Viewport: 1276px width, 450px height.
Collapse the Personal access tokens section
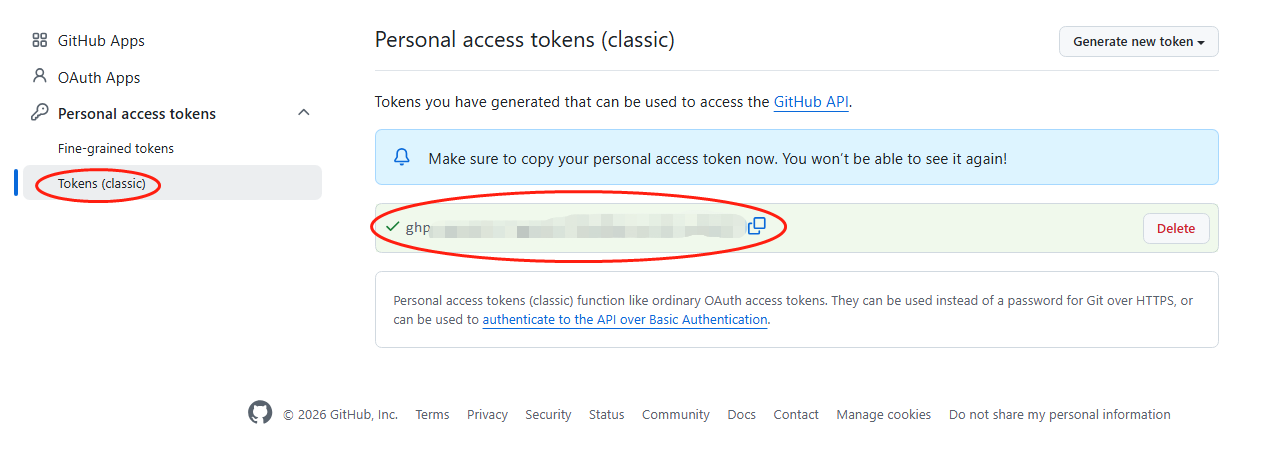(x=304, y=113)
